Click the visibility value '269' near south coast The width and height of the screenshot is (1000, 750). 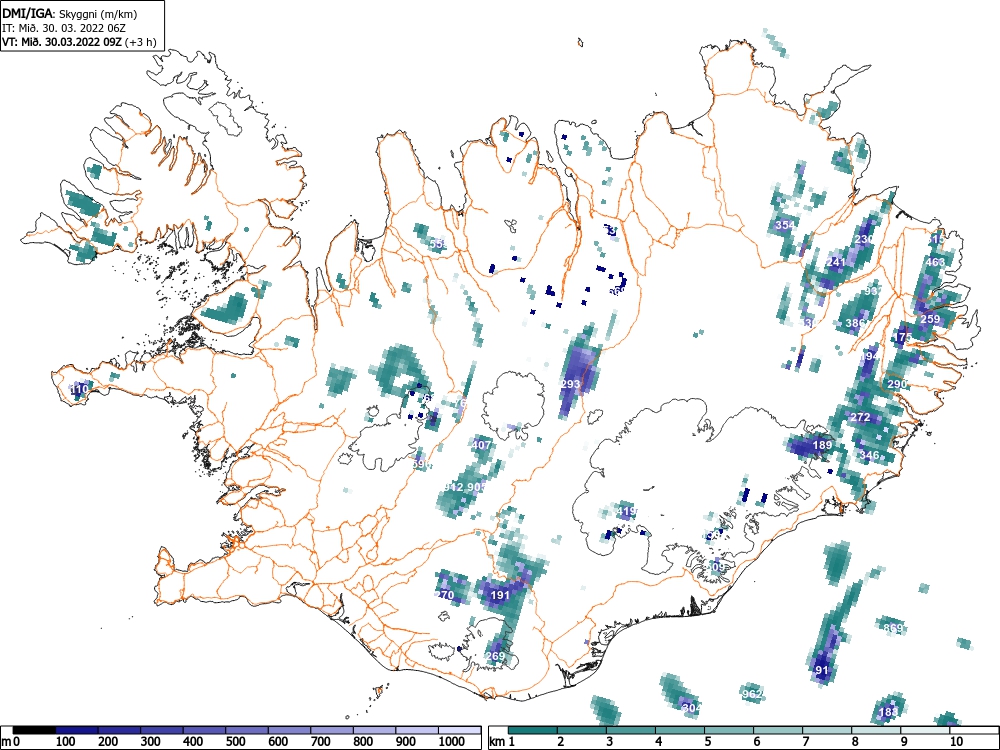[495, 656]
